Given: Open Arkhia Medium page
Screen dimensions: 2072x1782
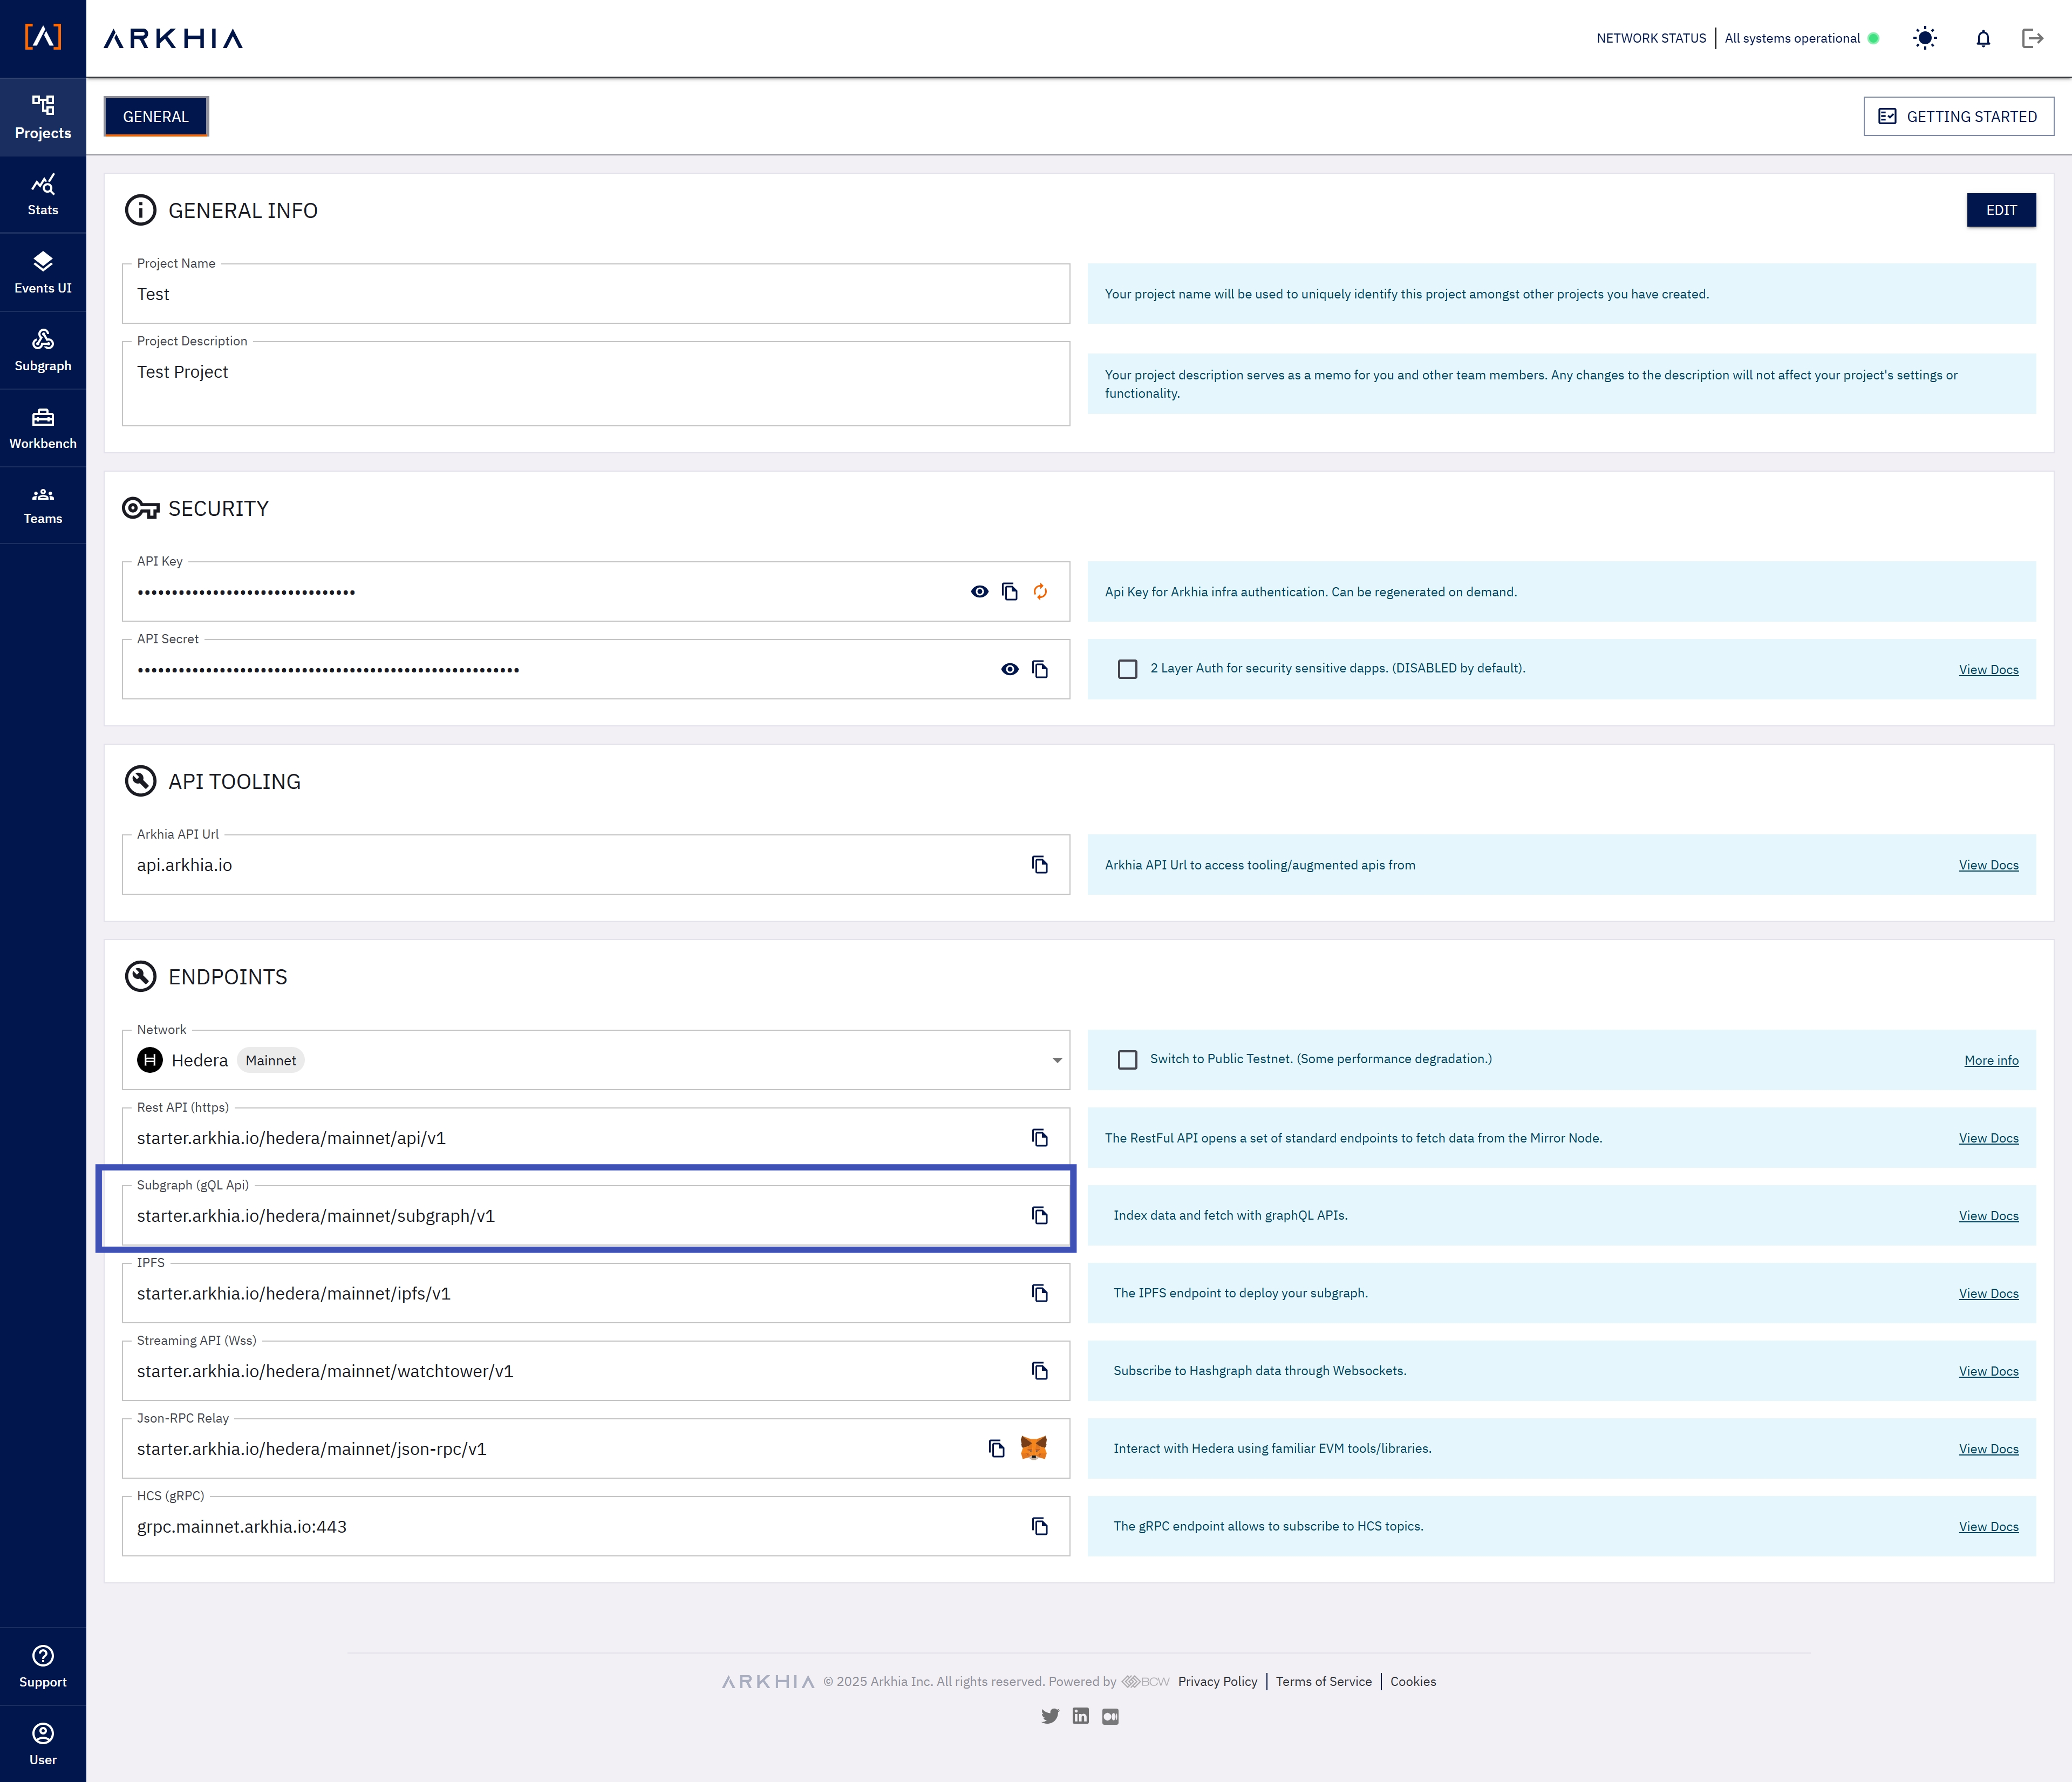Looking at the screenshot, I should (x=1110, y=1716).
